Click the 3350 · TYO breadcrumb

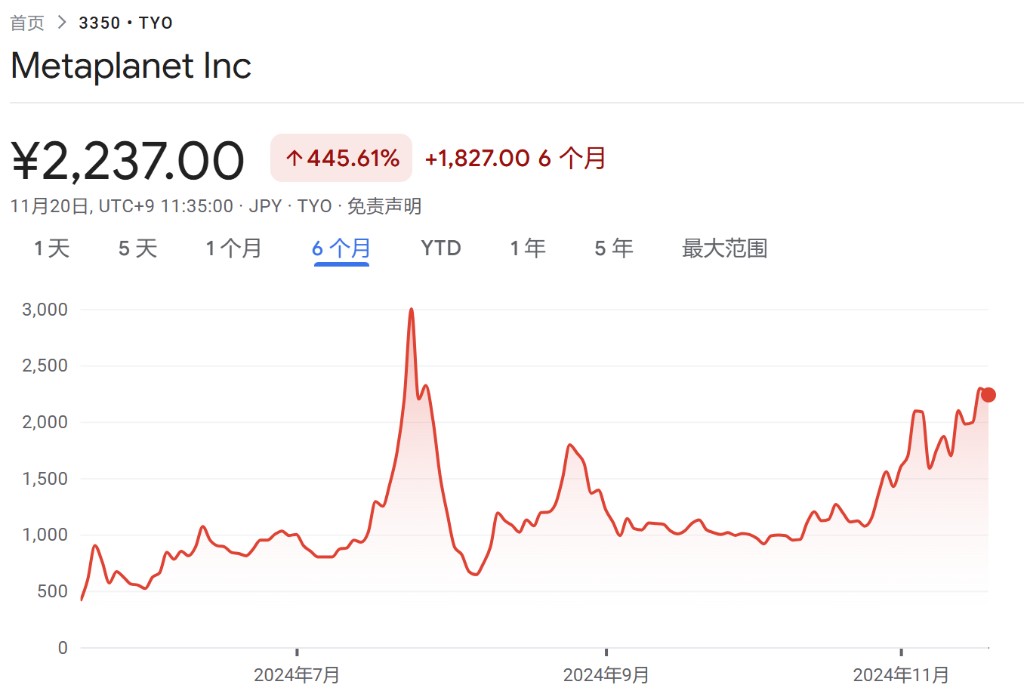point(125,23)
